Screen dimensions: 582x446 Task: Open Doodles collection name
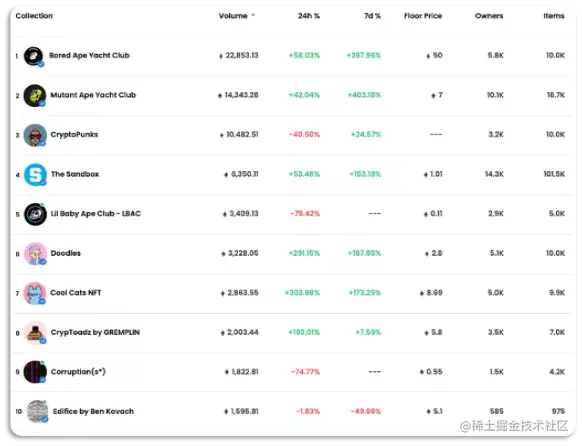click(66, 253)
